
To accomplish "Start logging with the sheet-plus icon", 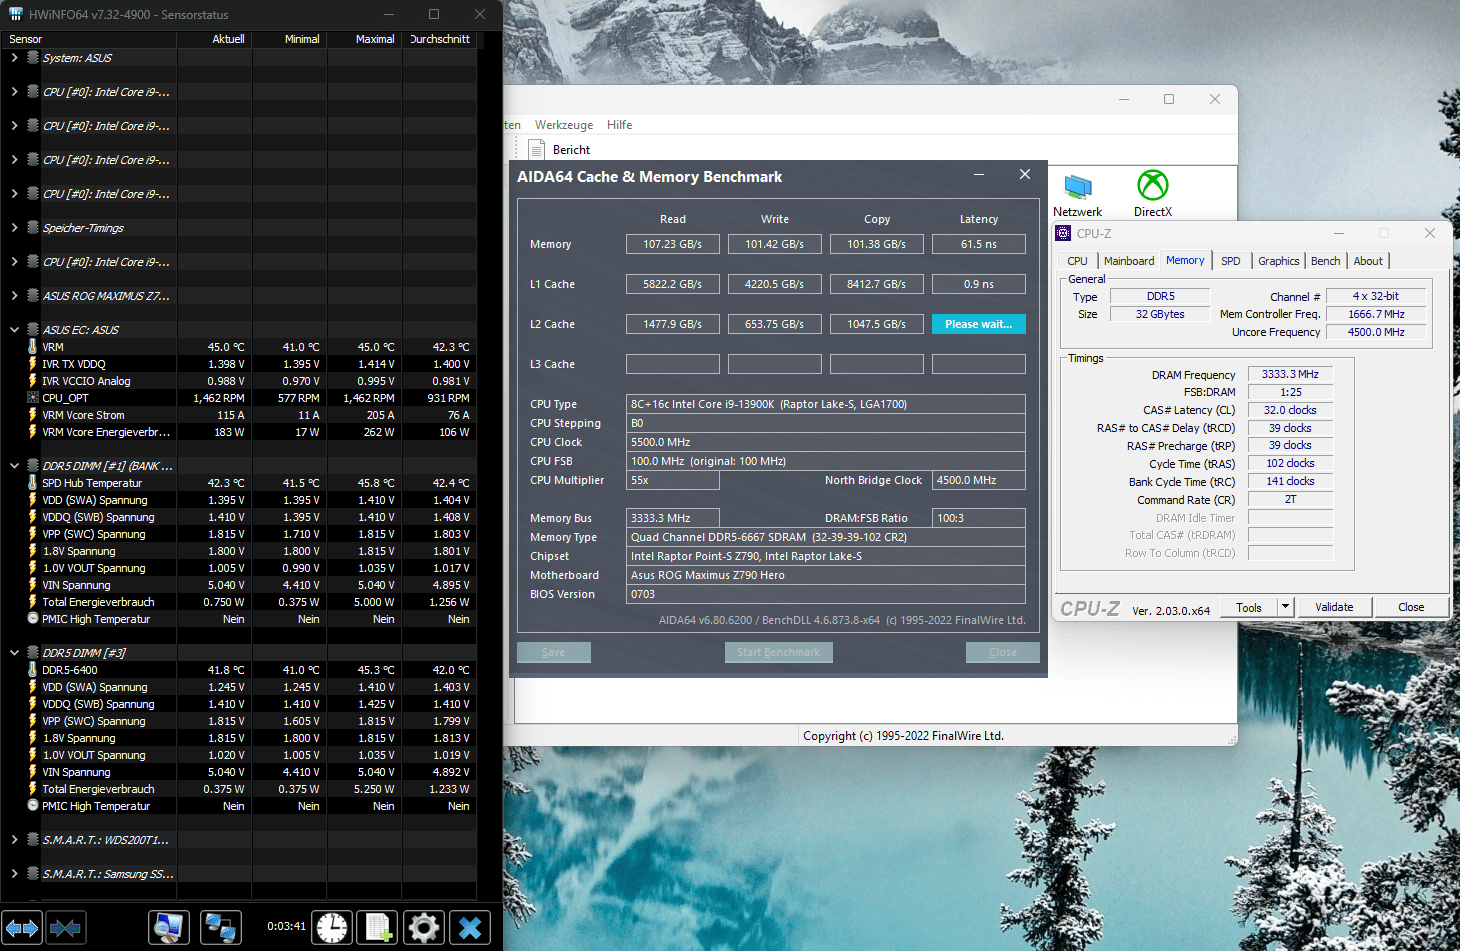I will click(378, 928).
